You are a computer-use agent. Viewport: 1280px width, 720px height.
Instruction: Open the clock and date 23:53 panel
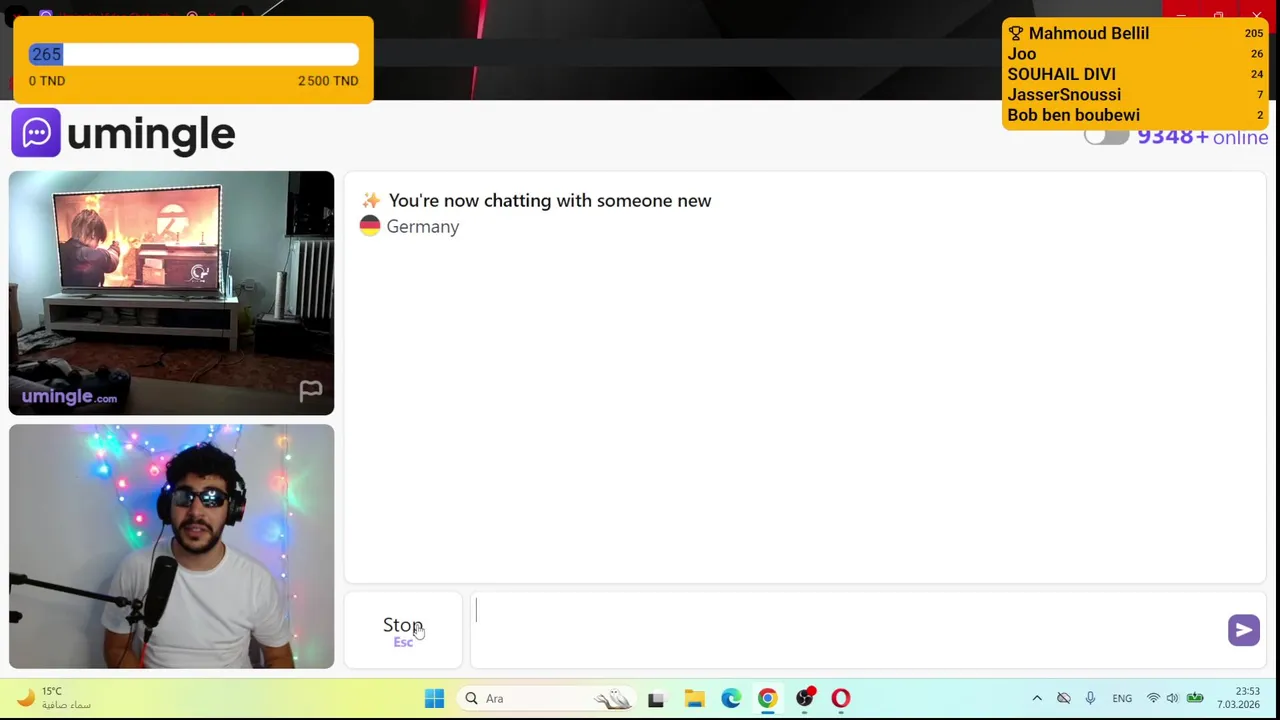coord(1238,698)
